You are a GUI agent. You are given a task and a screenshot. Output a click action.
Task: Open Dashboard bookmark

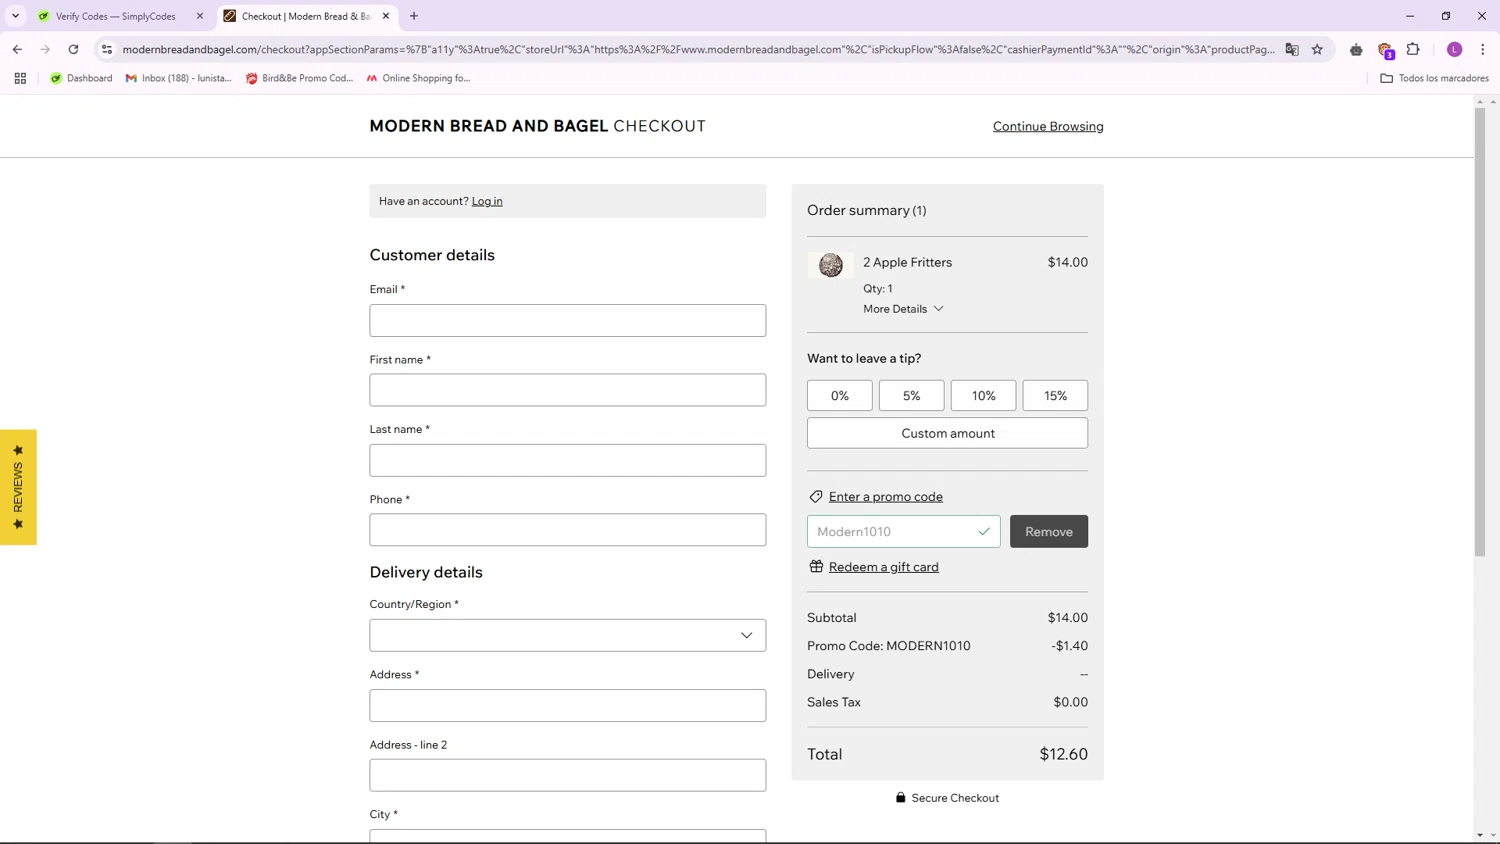click(x=81, y=78)
